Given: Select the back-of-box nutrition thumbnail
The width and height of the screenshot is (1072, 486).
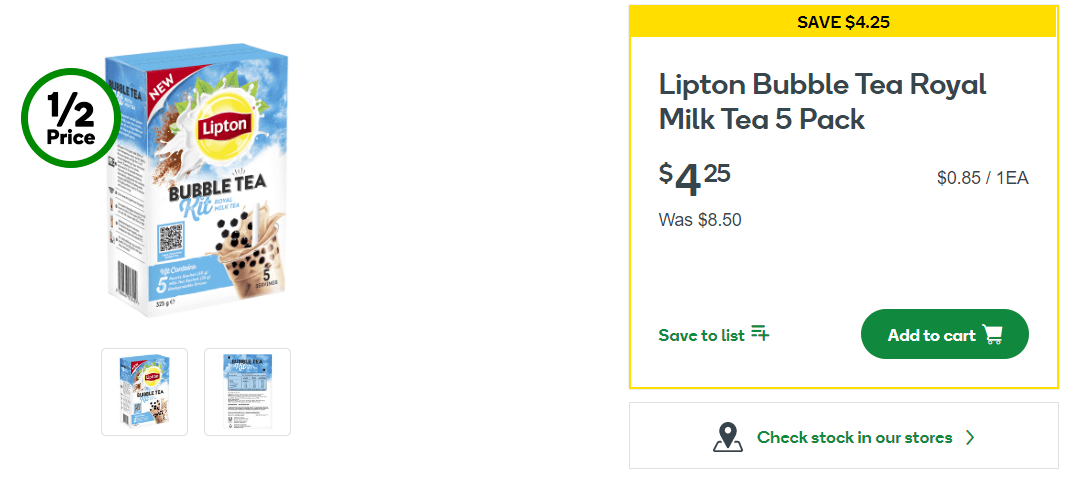Looking at the screenshot, I should click(247, 392).
